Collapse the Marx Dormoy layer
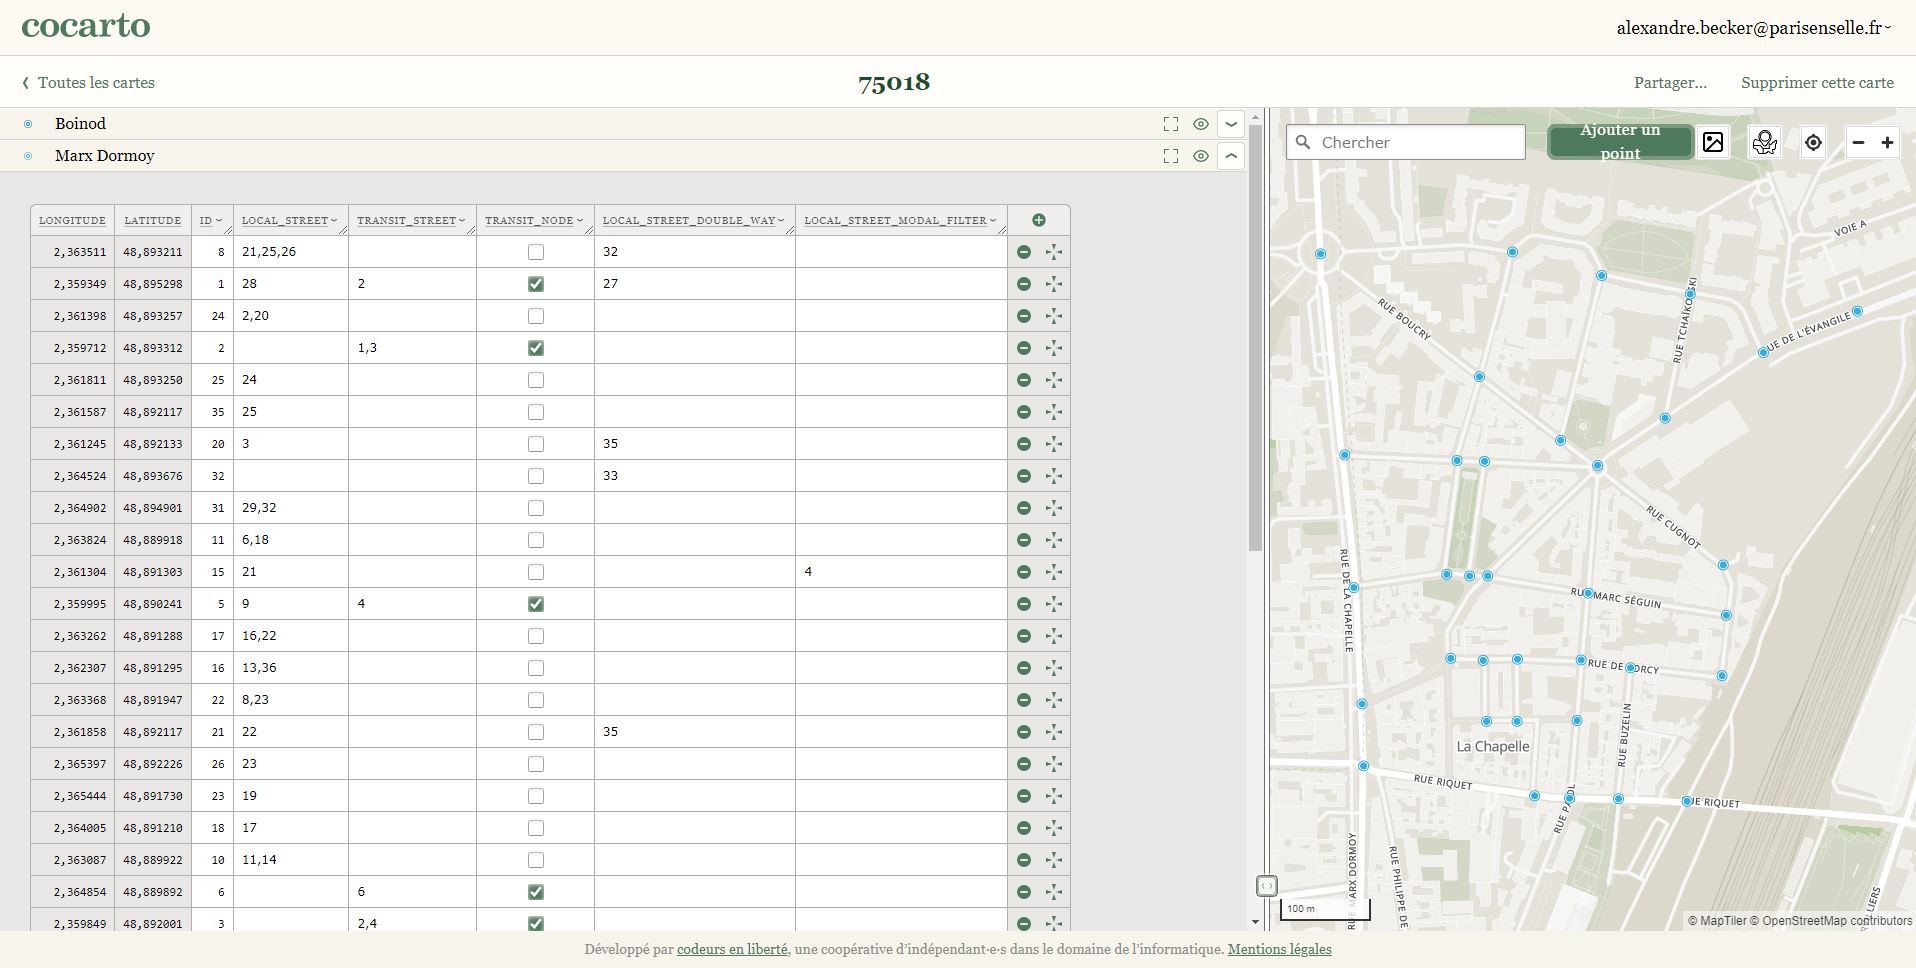1916x968 pixels. click(1231, 156)
